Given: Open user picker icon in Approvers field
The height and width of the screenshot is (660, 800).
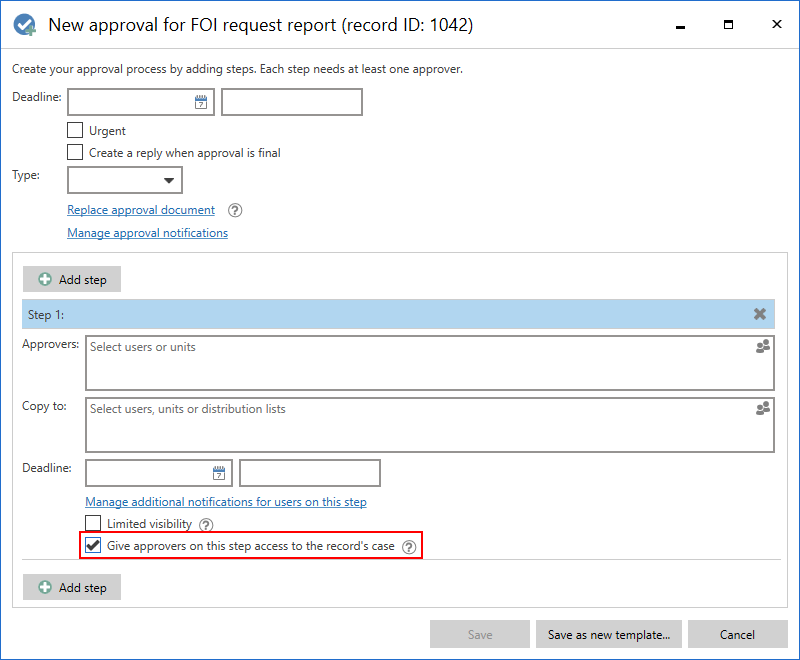Looking at the screenshot, I should pos(763,347).
